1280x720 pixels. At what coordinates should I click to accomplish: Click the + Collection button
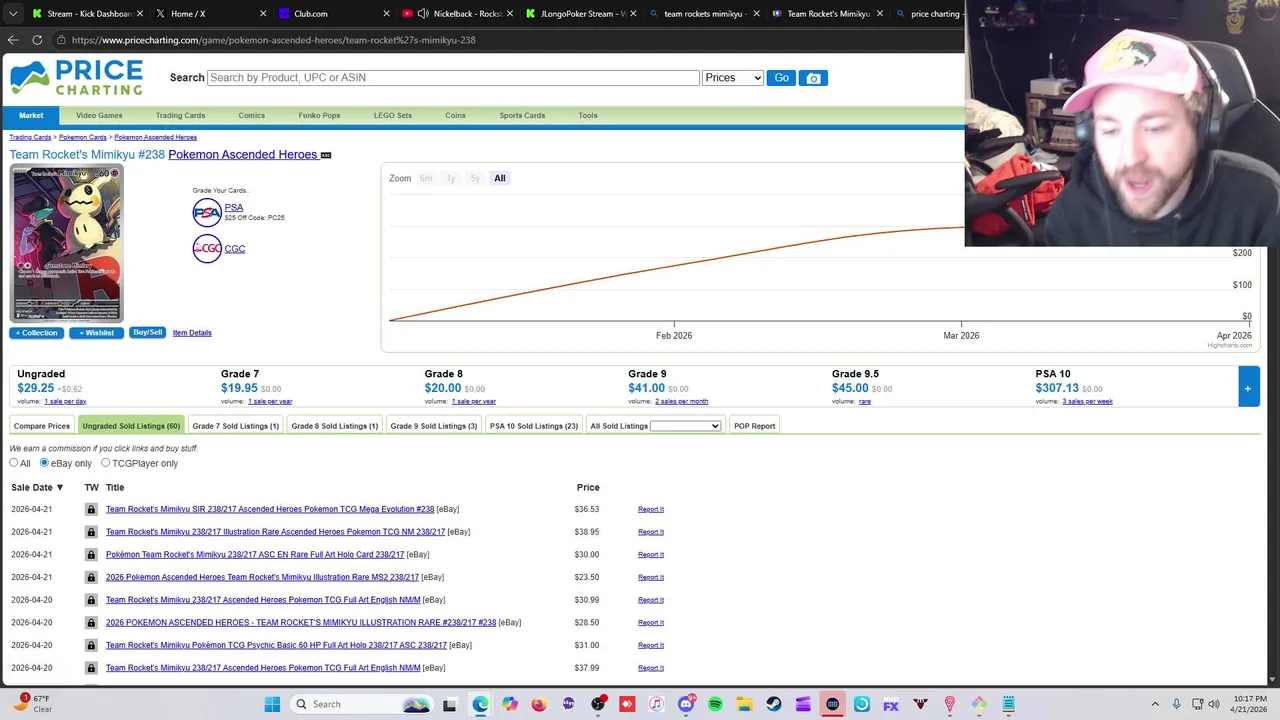click(36, 333)
